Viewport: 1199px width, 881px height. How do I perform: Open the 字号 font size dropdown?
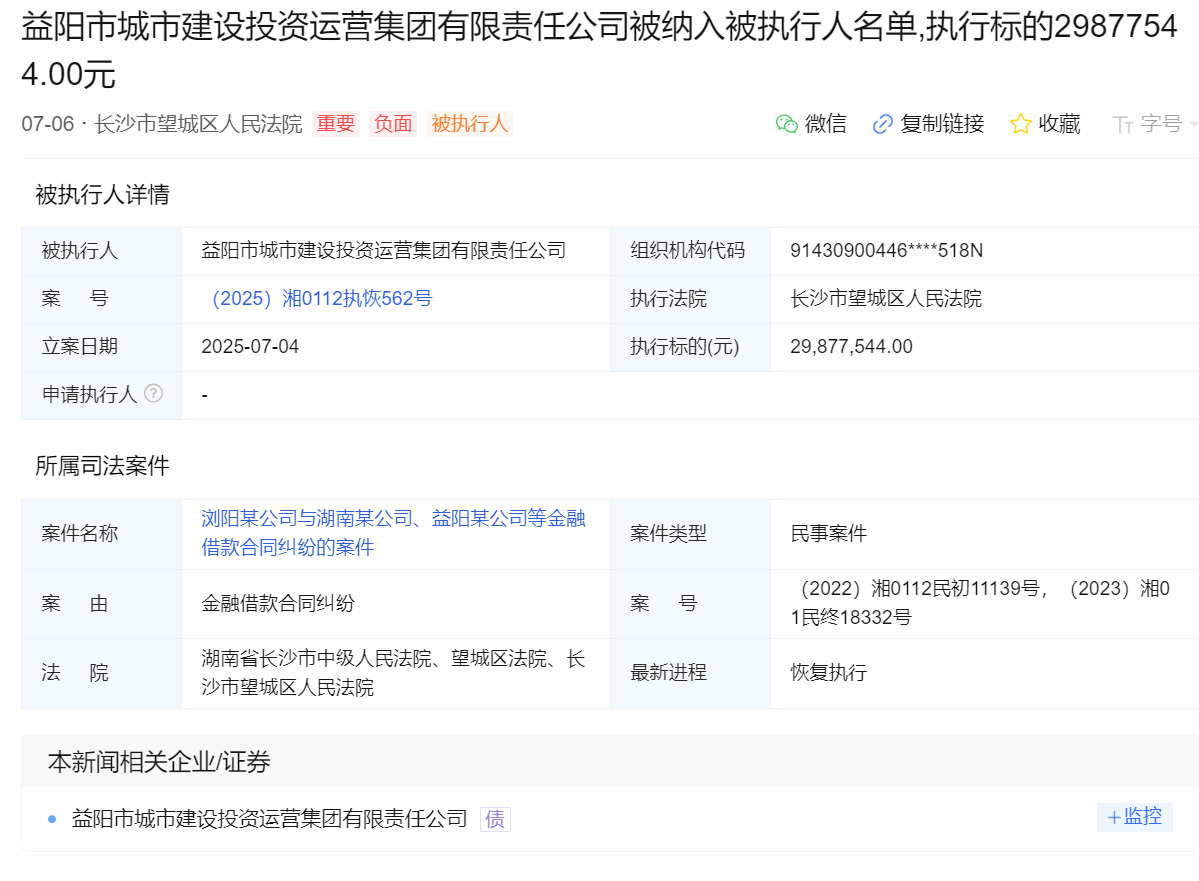[1155, 124]
